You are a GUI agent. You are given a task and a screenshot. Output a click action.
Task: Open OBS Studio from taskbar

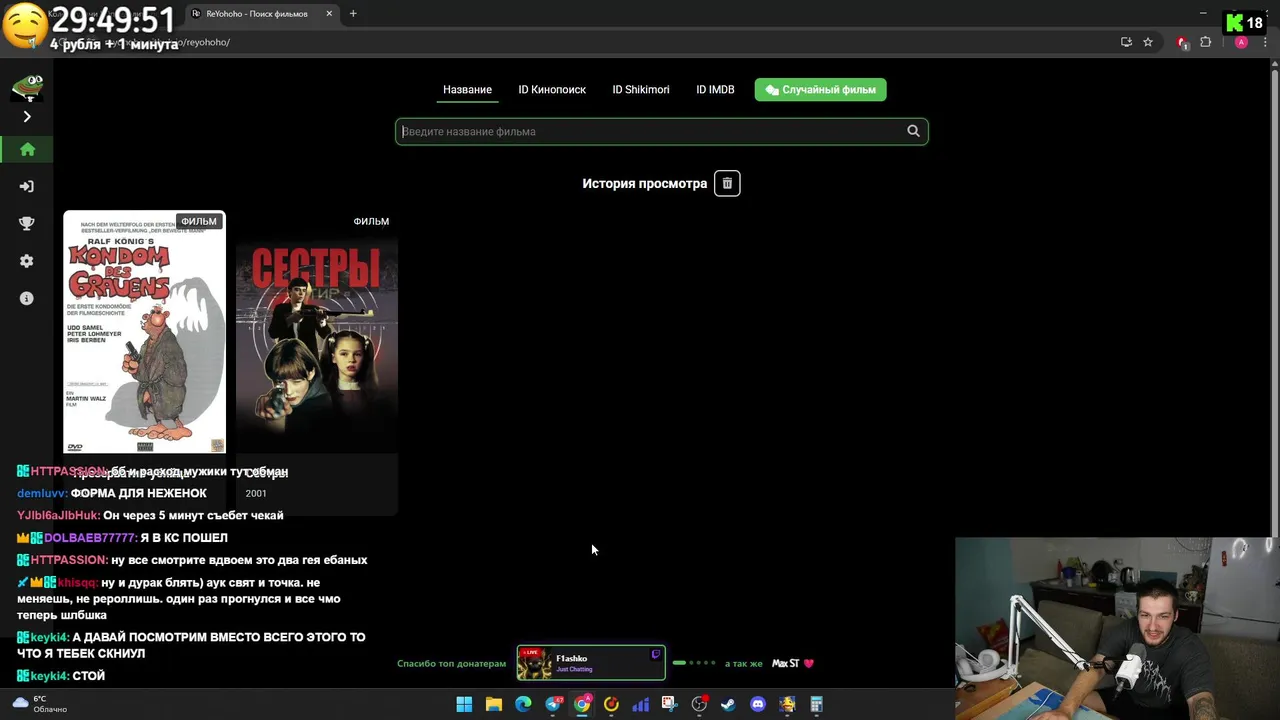[699, 704]
